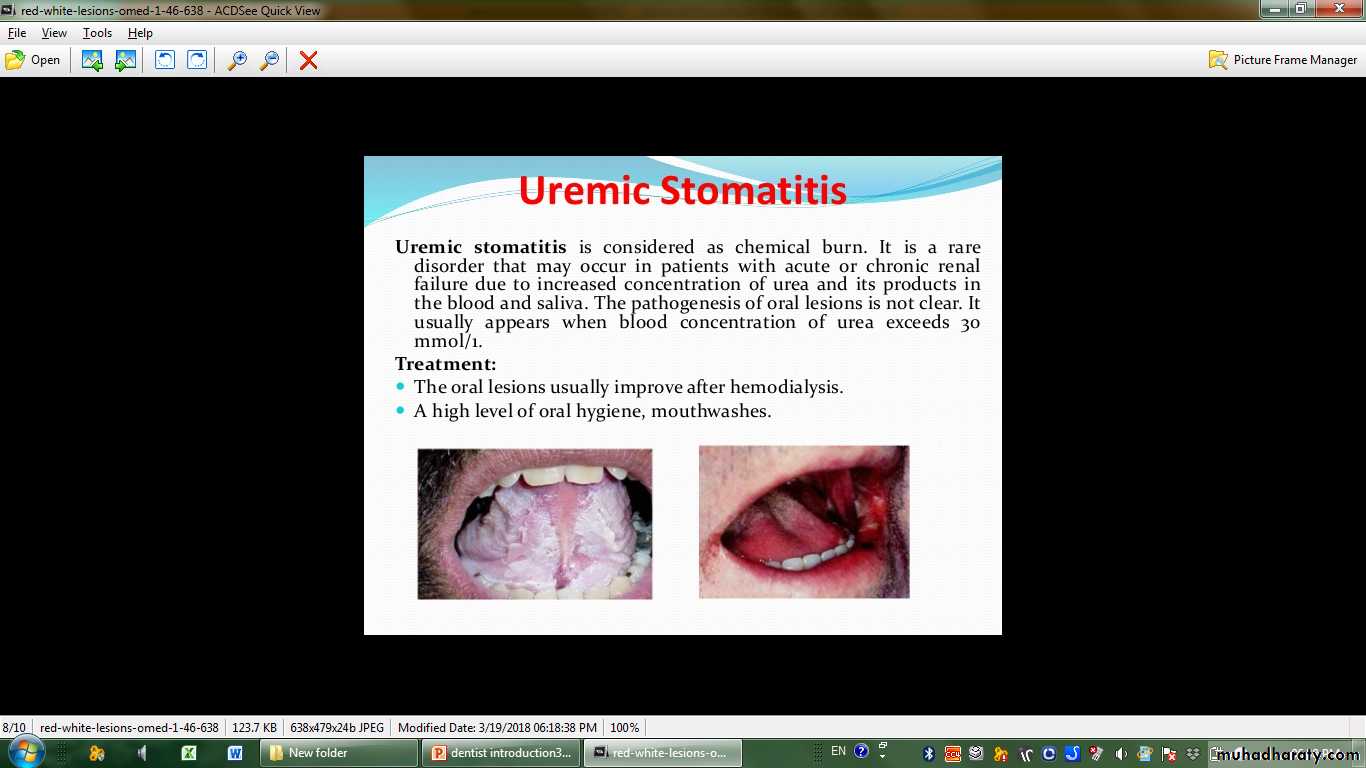This screenshot has width=1366, height=768.
Task: Zoom in with the magnifier plus icon
Action: pos(237,60)
